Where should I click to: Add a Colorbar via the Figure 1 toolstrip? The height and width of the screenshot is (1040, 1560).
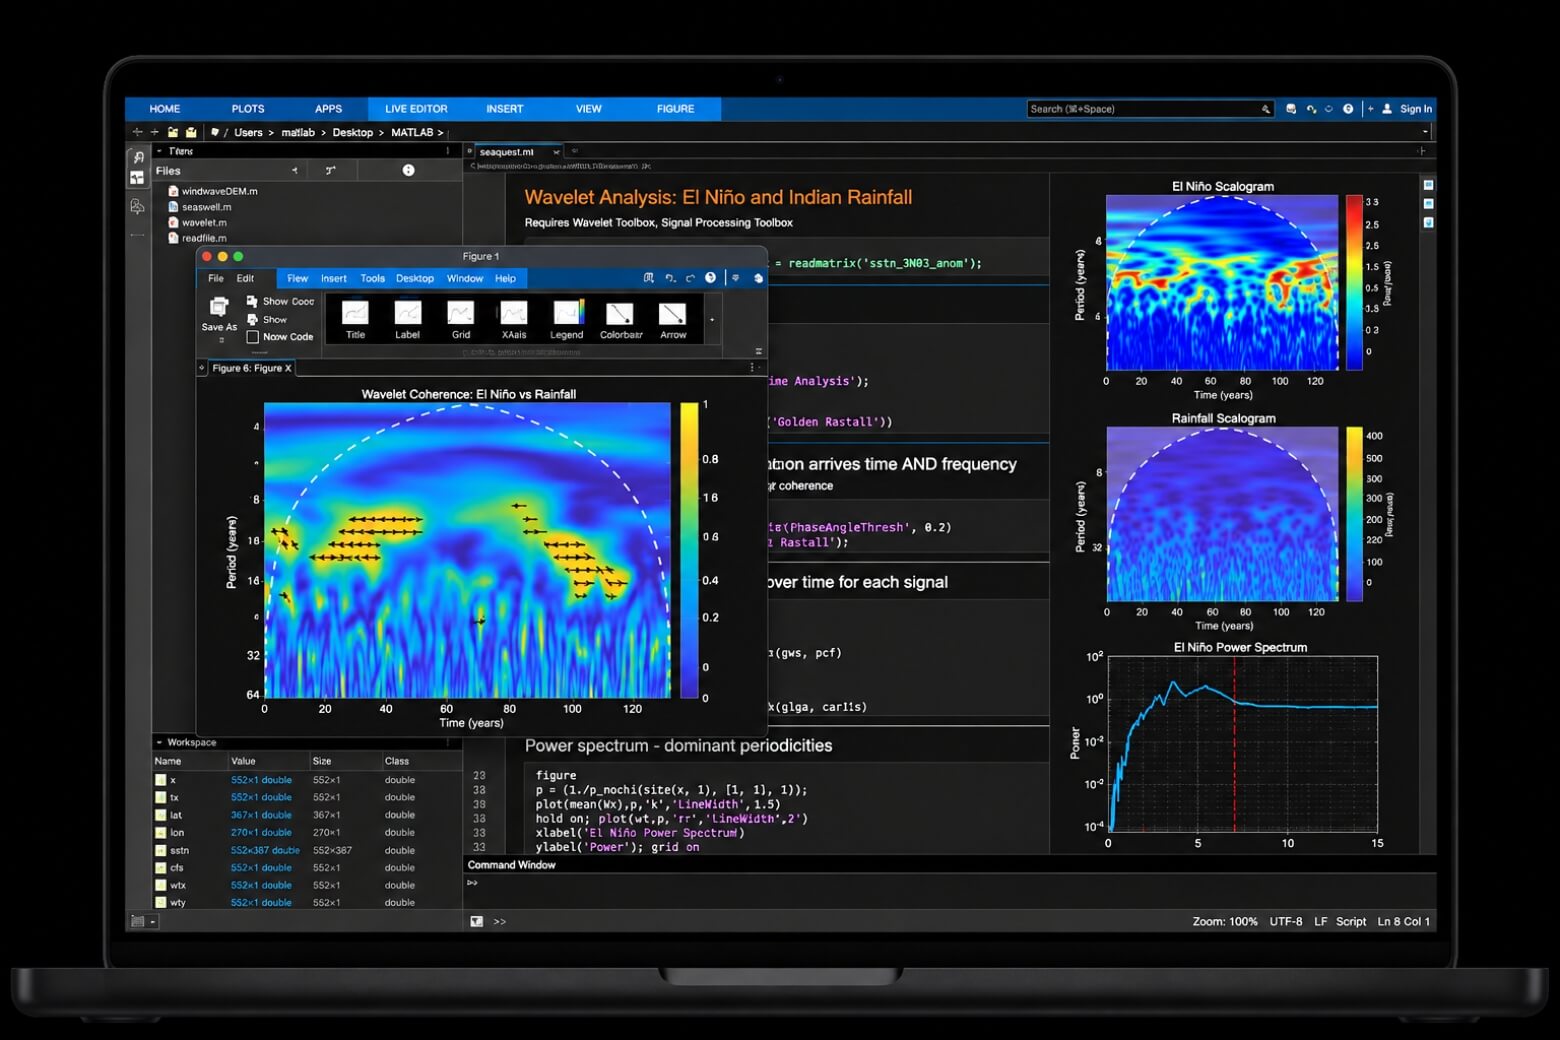[x=620, y=320]
